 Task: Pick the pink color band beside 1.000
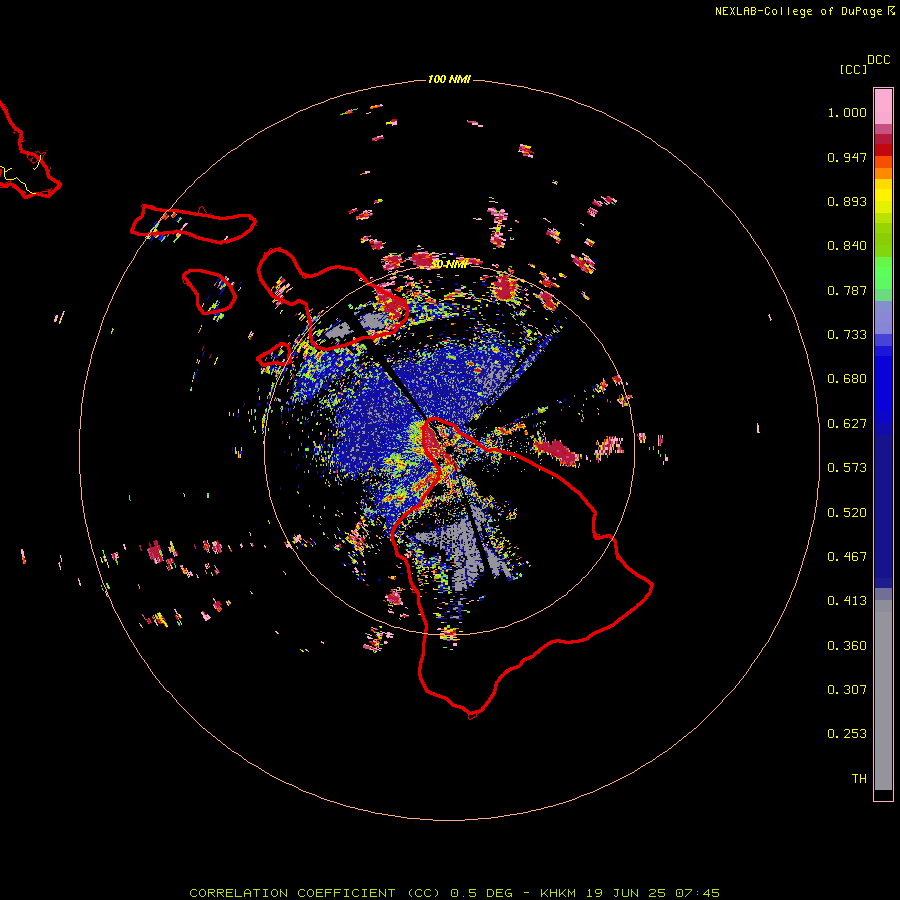[883, 107]
